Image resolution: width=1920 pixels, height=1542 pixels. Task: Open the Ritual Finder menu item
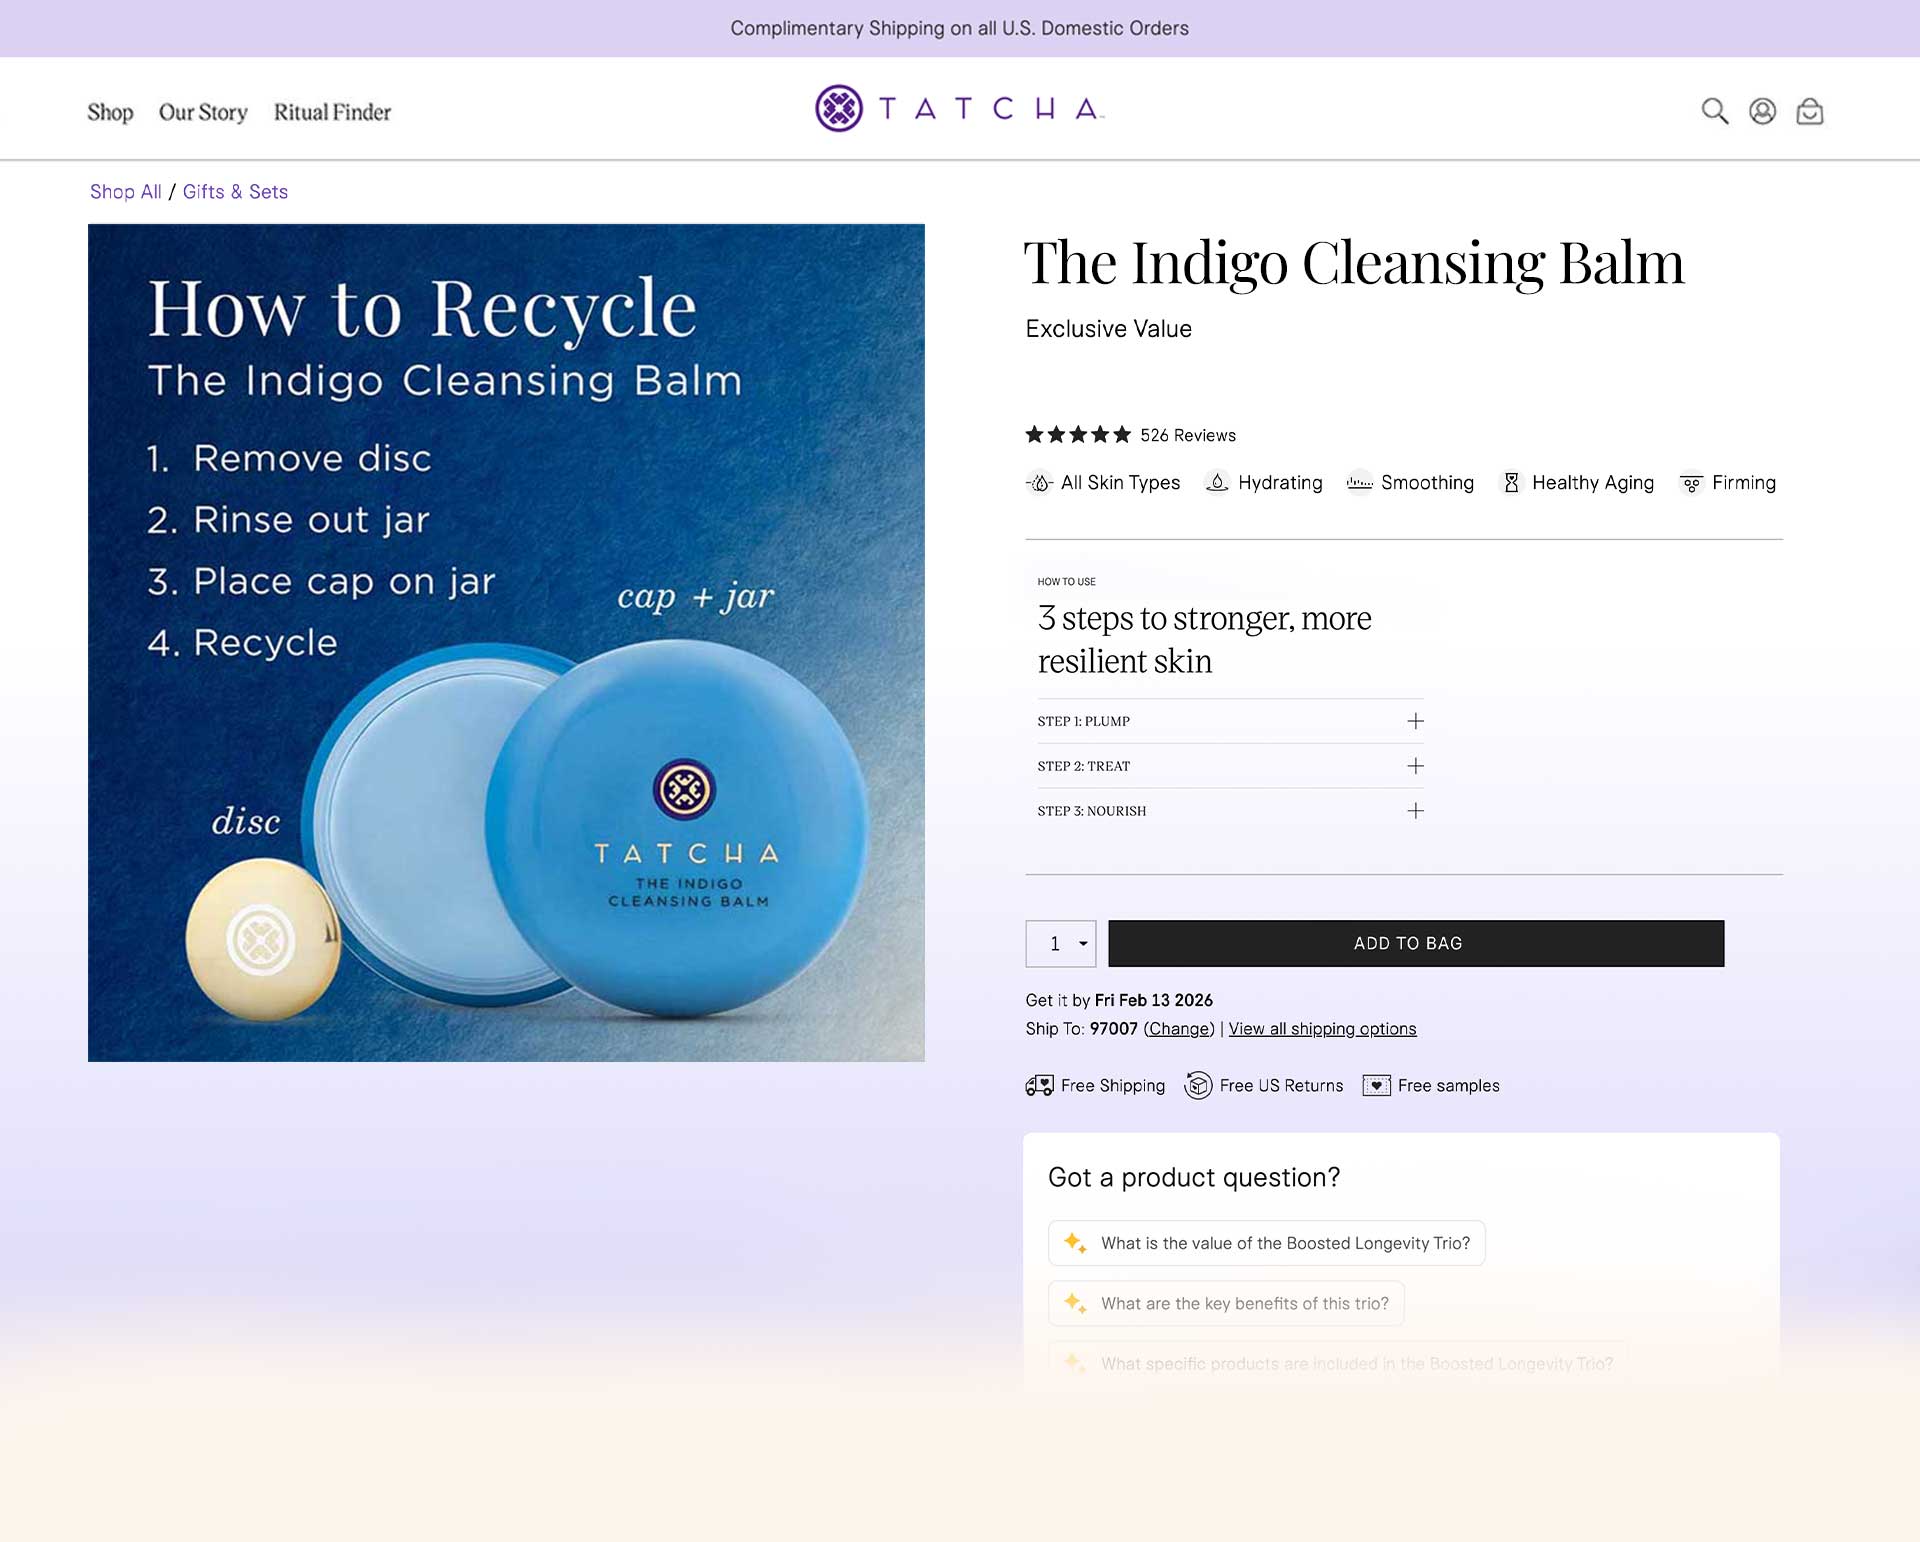pyautogui.click(x=332, y=112)
